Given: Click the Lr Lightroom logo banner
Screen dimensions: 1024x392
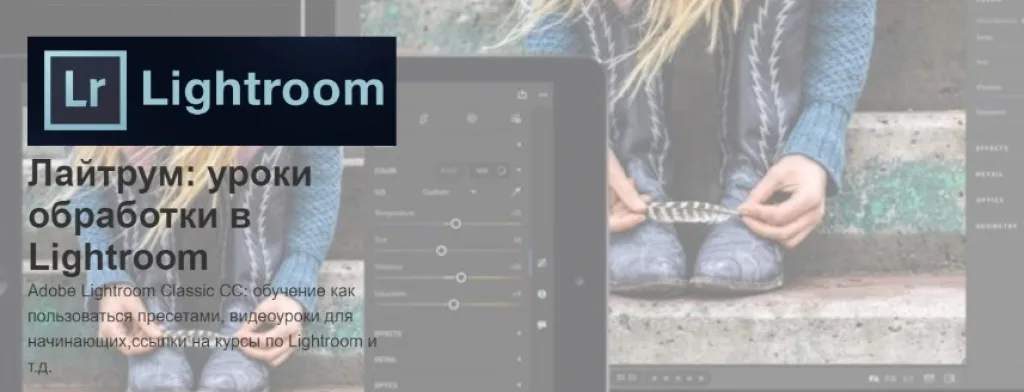Looking at the screenshot, I should (x=212, y=91).
